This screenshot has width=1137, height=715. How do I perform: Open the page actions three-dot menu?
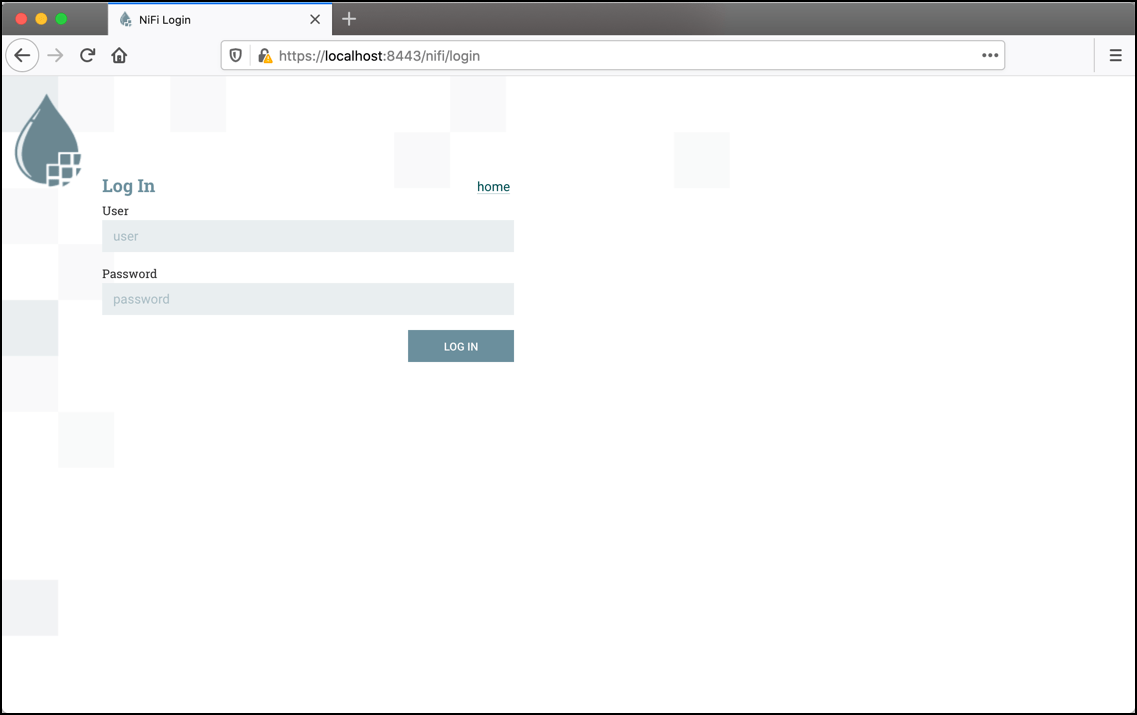[989, 55]
